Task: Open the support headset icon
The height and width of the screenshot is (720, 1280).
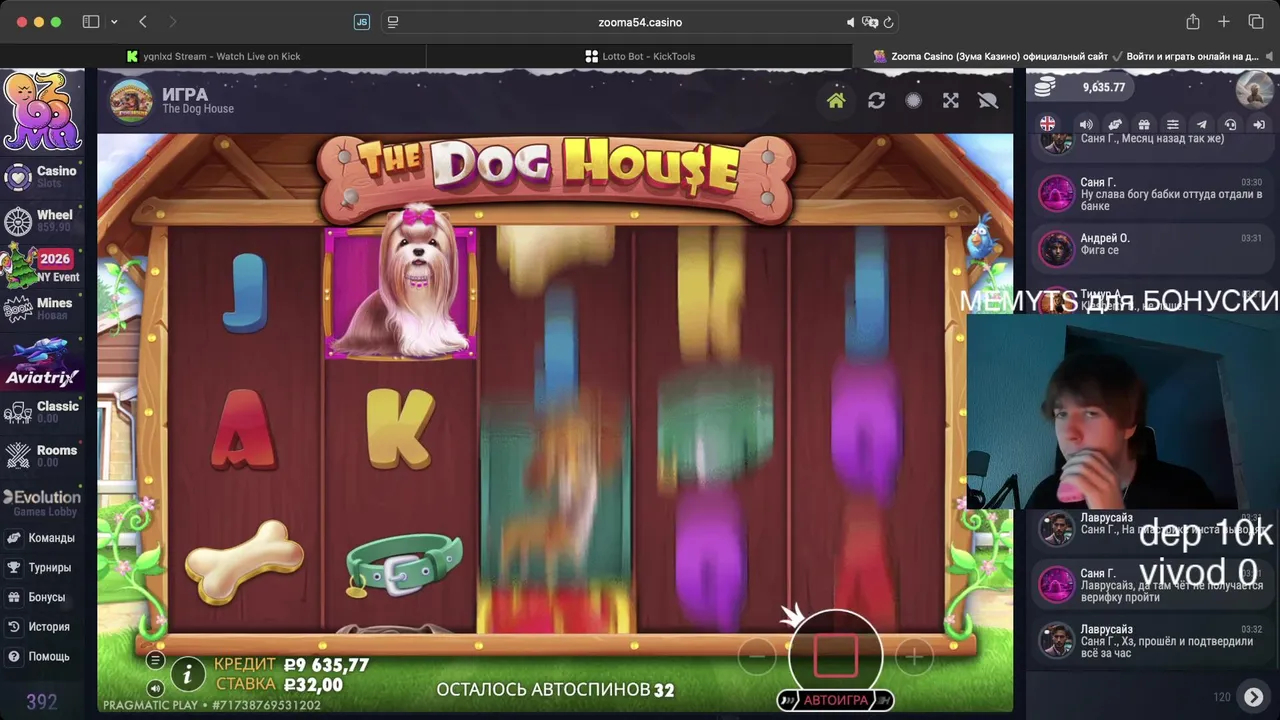Action: (1231, 124)
